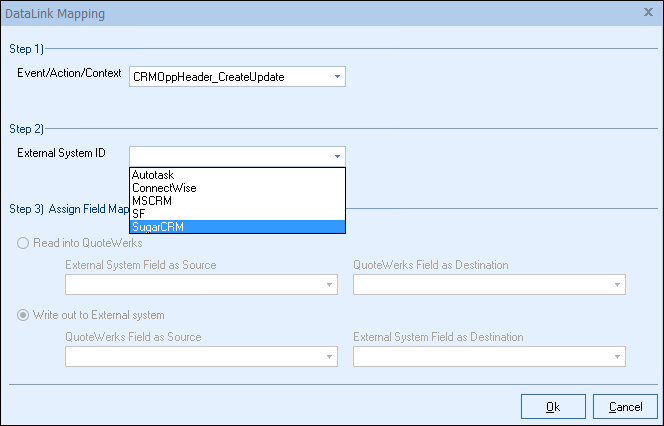Image resolution: width=664 pixels, height=426 pixels.
Task: Select the Read into QuoteWerks radio button
Action: (x=24, y=243)
